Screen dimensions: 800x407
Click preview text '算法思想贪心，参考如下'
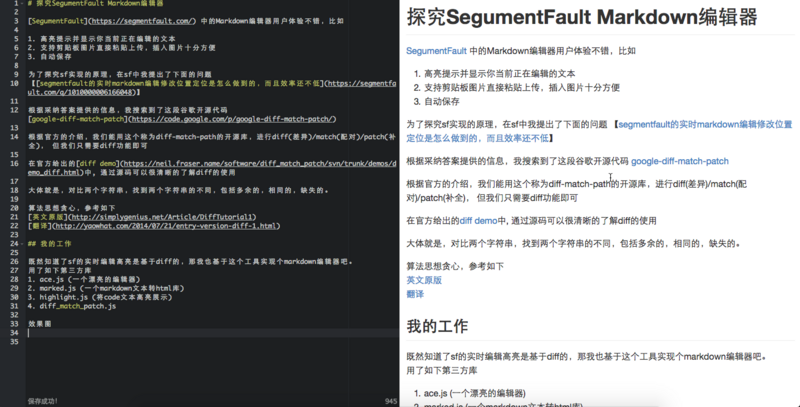click(455, 266)
